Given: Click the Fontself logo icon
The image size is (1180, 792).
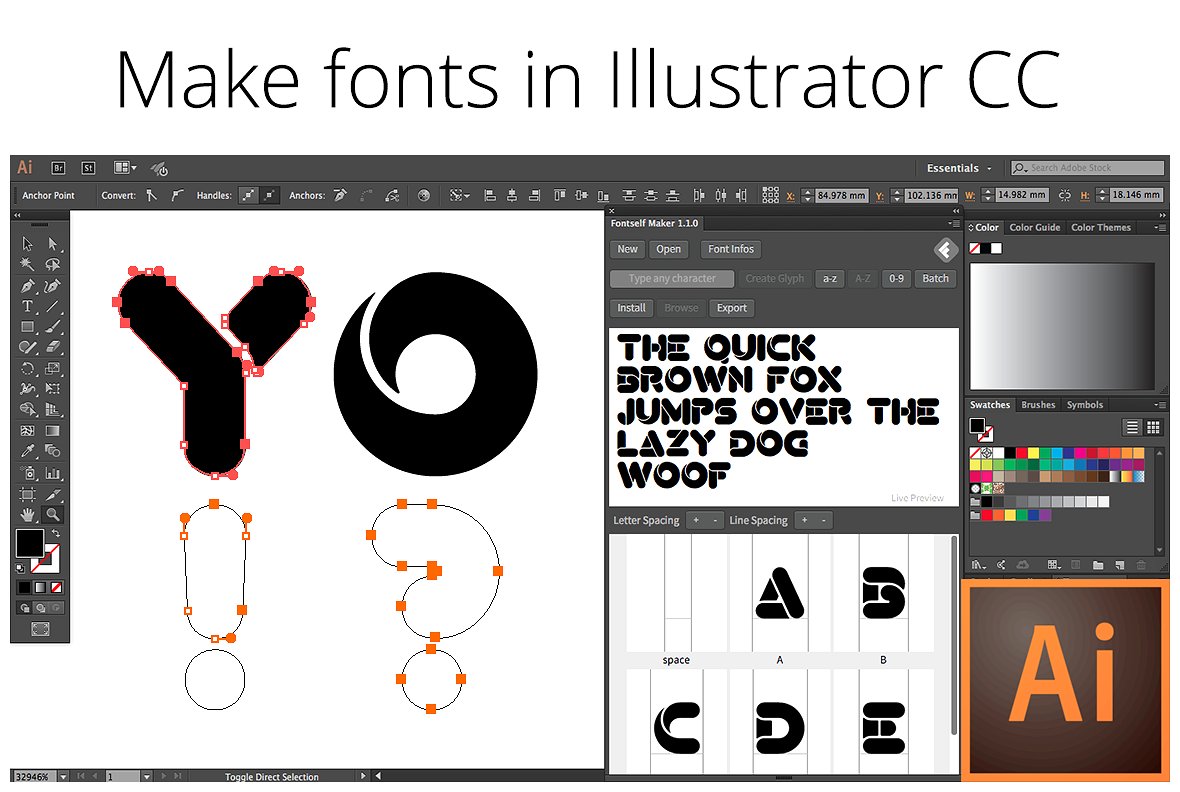Looking at the screenshot, I should click(x=945, y=249).
